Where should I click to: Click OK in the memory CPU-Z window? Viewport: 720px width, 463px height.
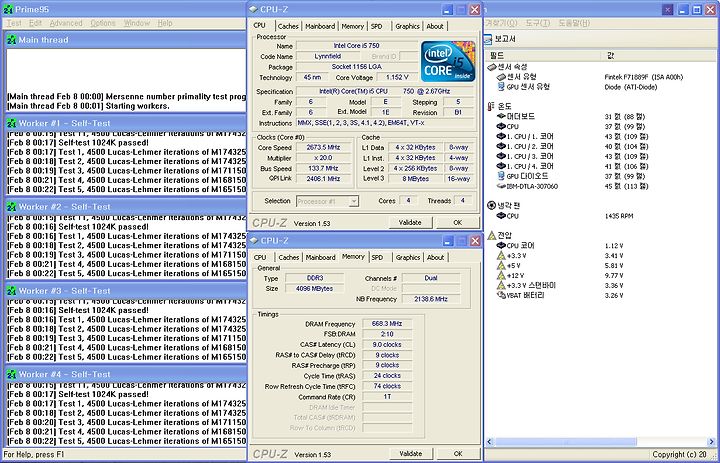457,454
